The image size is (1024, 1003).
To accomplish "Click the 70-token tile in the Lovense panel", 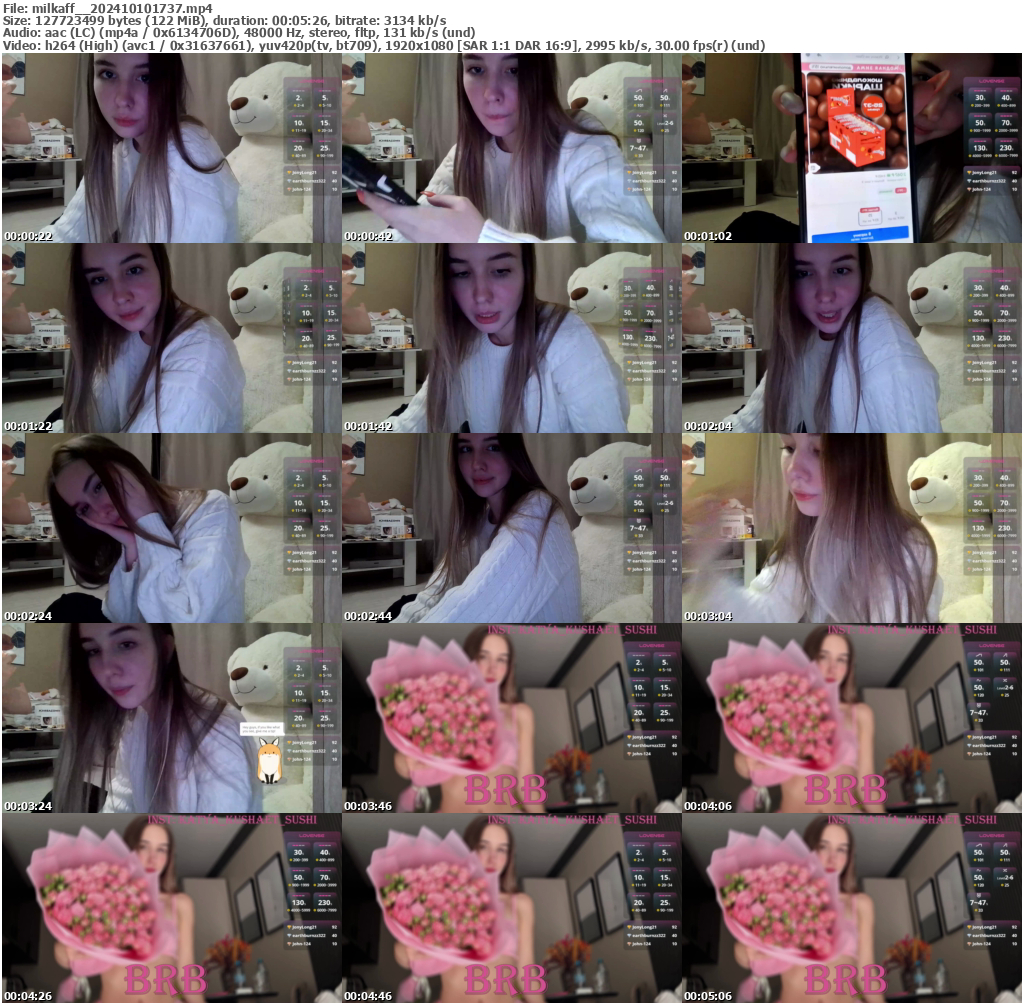I will click(x=1005, y=122).
